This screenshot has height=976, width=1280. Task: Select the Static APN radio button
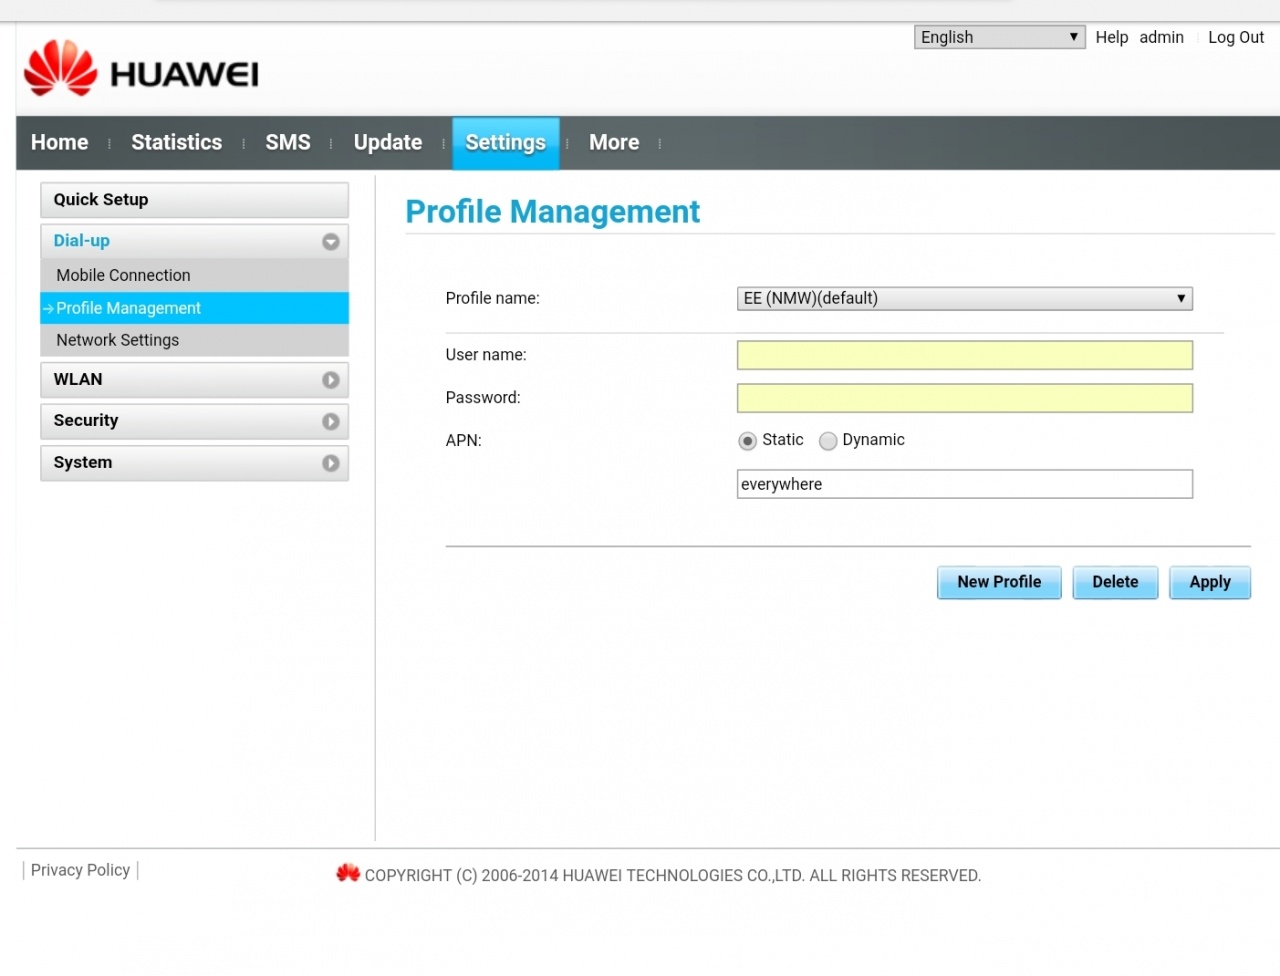click(747, 441)
